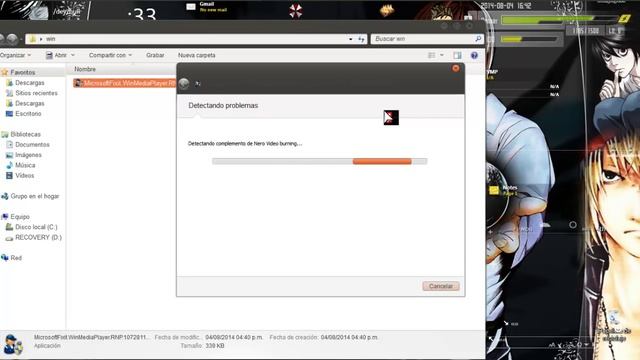The image size is (640, 360).
Task: Open Escritorio in sidebar
Action: tap(28, 113)
